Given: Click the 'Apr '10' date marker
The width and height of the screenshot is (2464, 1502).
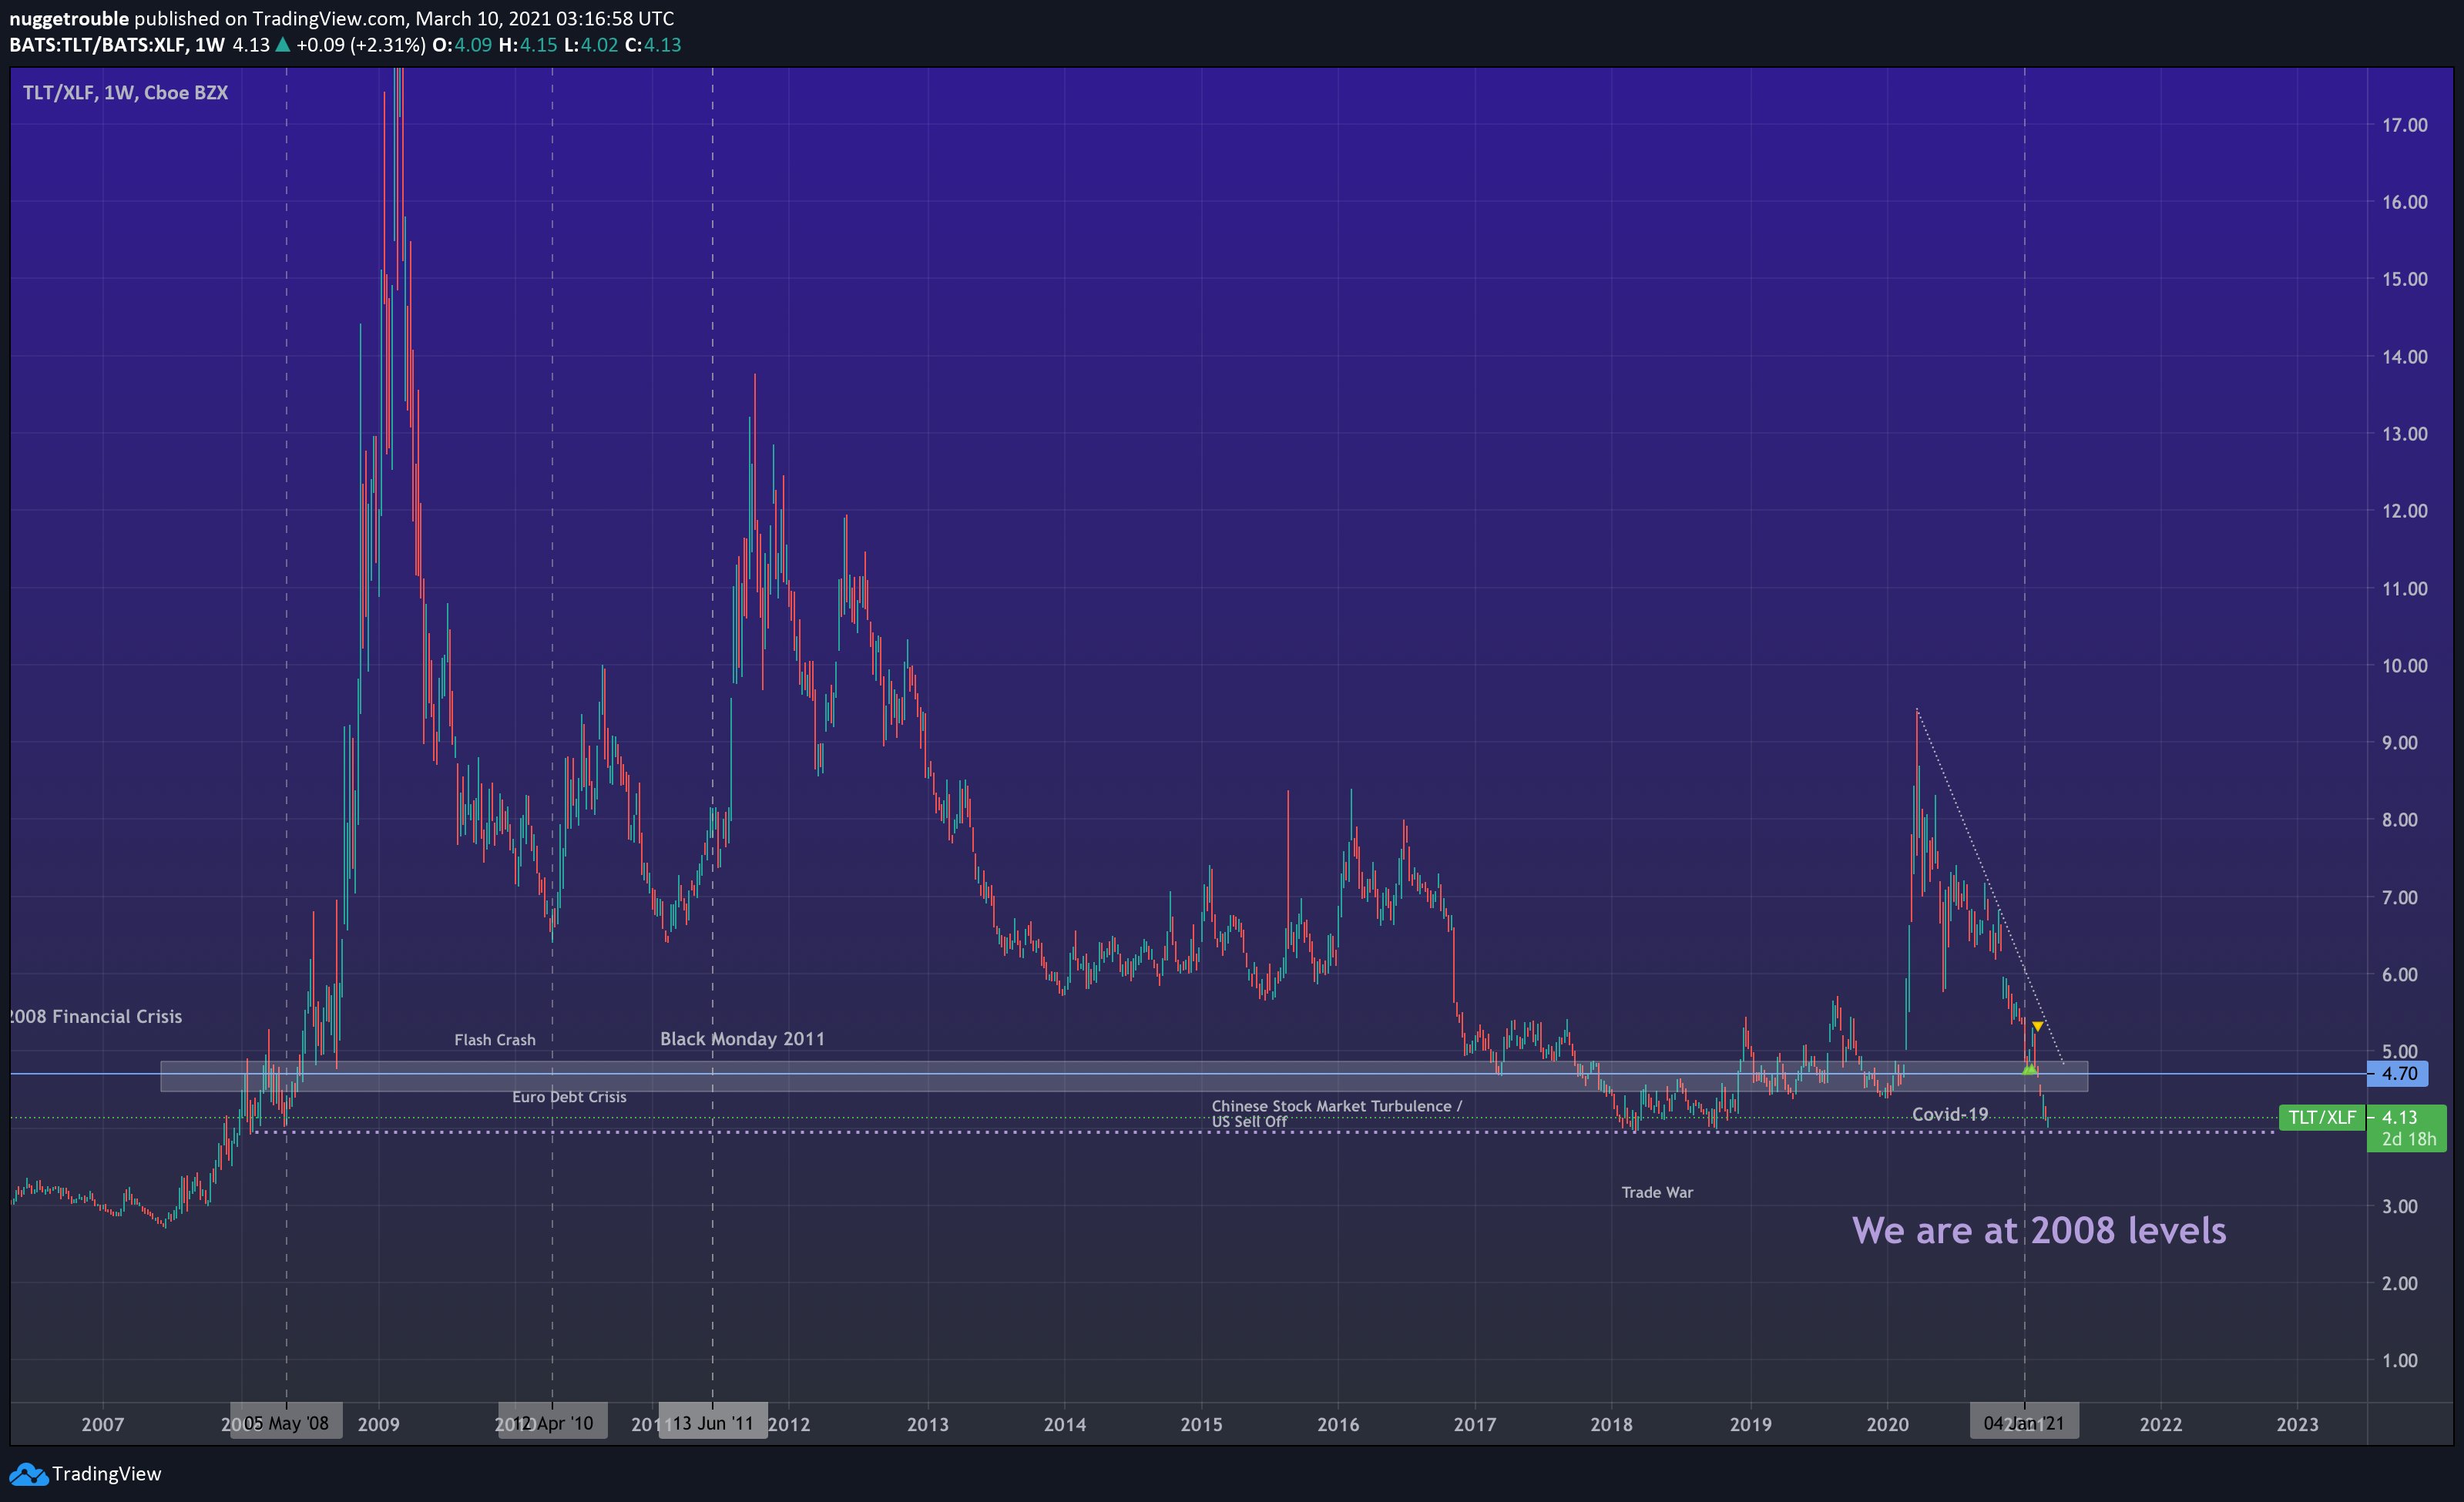Looking at the screenshot, I should tap(552, 1423).
